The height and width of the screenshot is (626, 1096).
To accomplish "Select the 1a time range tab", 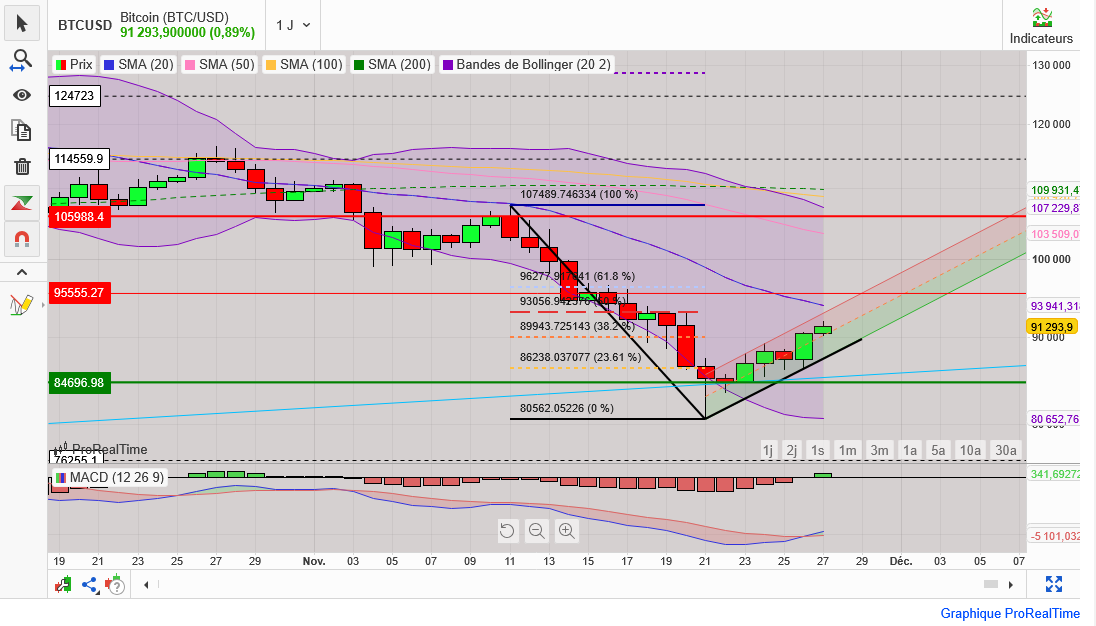I will coord(910,450).
